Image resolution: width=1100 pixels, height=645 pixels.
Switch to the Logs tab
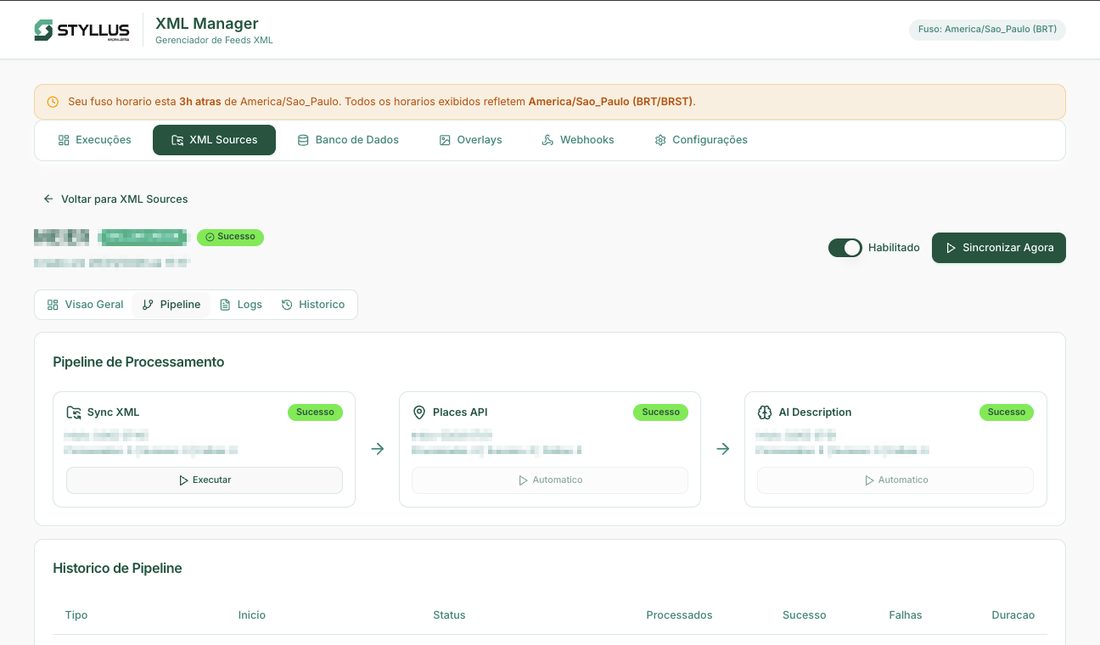click(x=241, y=303)
